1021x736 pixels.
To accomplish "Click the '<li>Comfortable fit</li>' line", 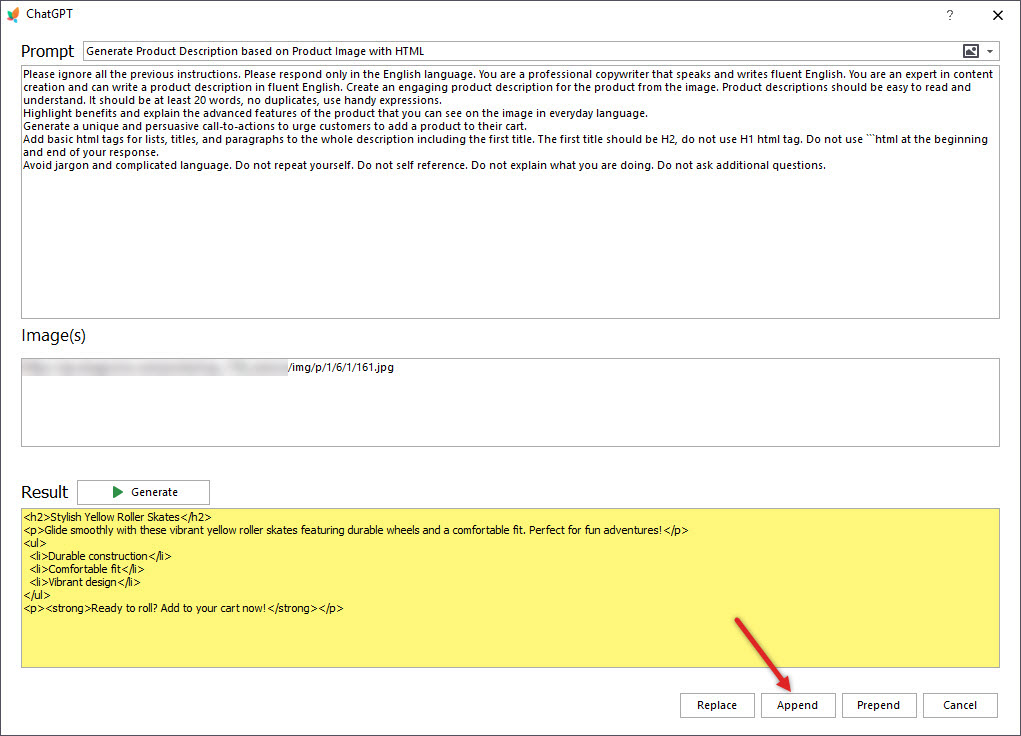I will pos(87,569).
